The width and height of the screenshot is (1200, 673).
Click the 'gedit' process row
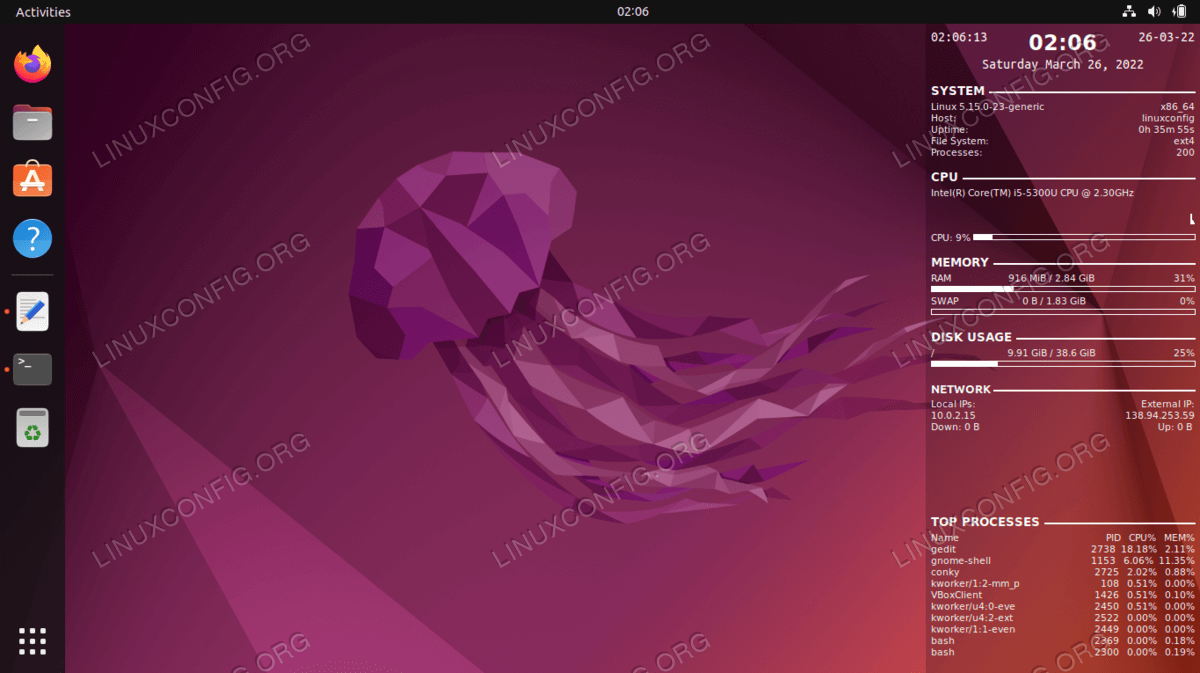click(x=1063, y=549)
